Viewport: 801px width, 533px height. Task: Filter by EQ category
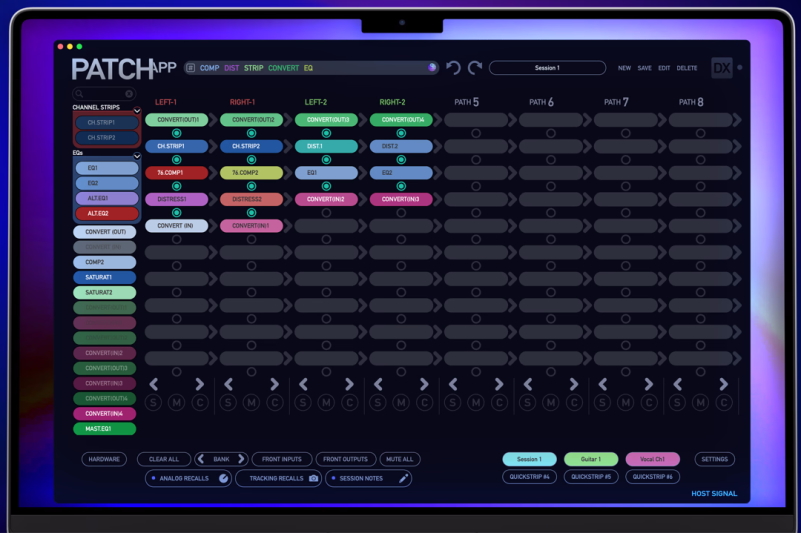pyautogui.click(x=308, y=67)
